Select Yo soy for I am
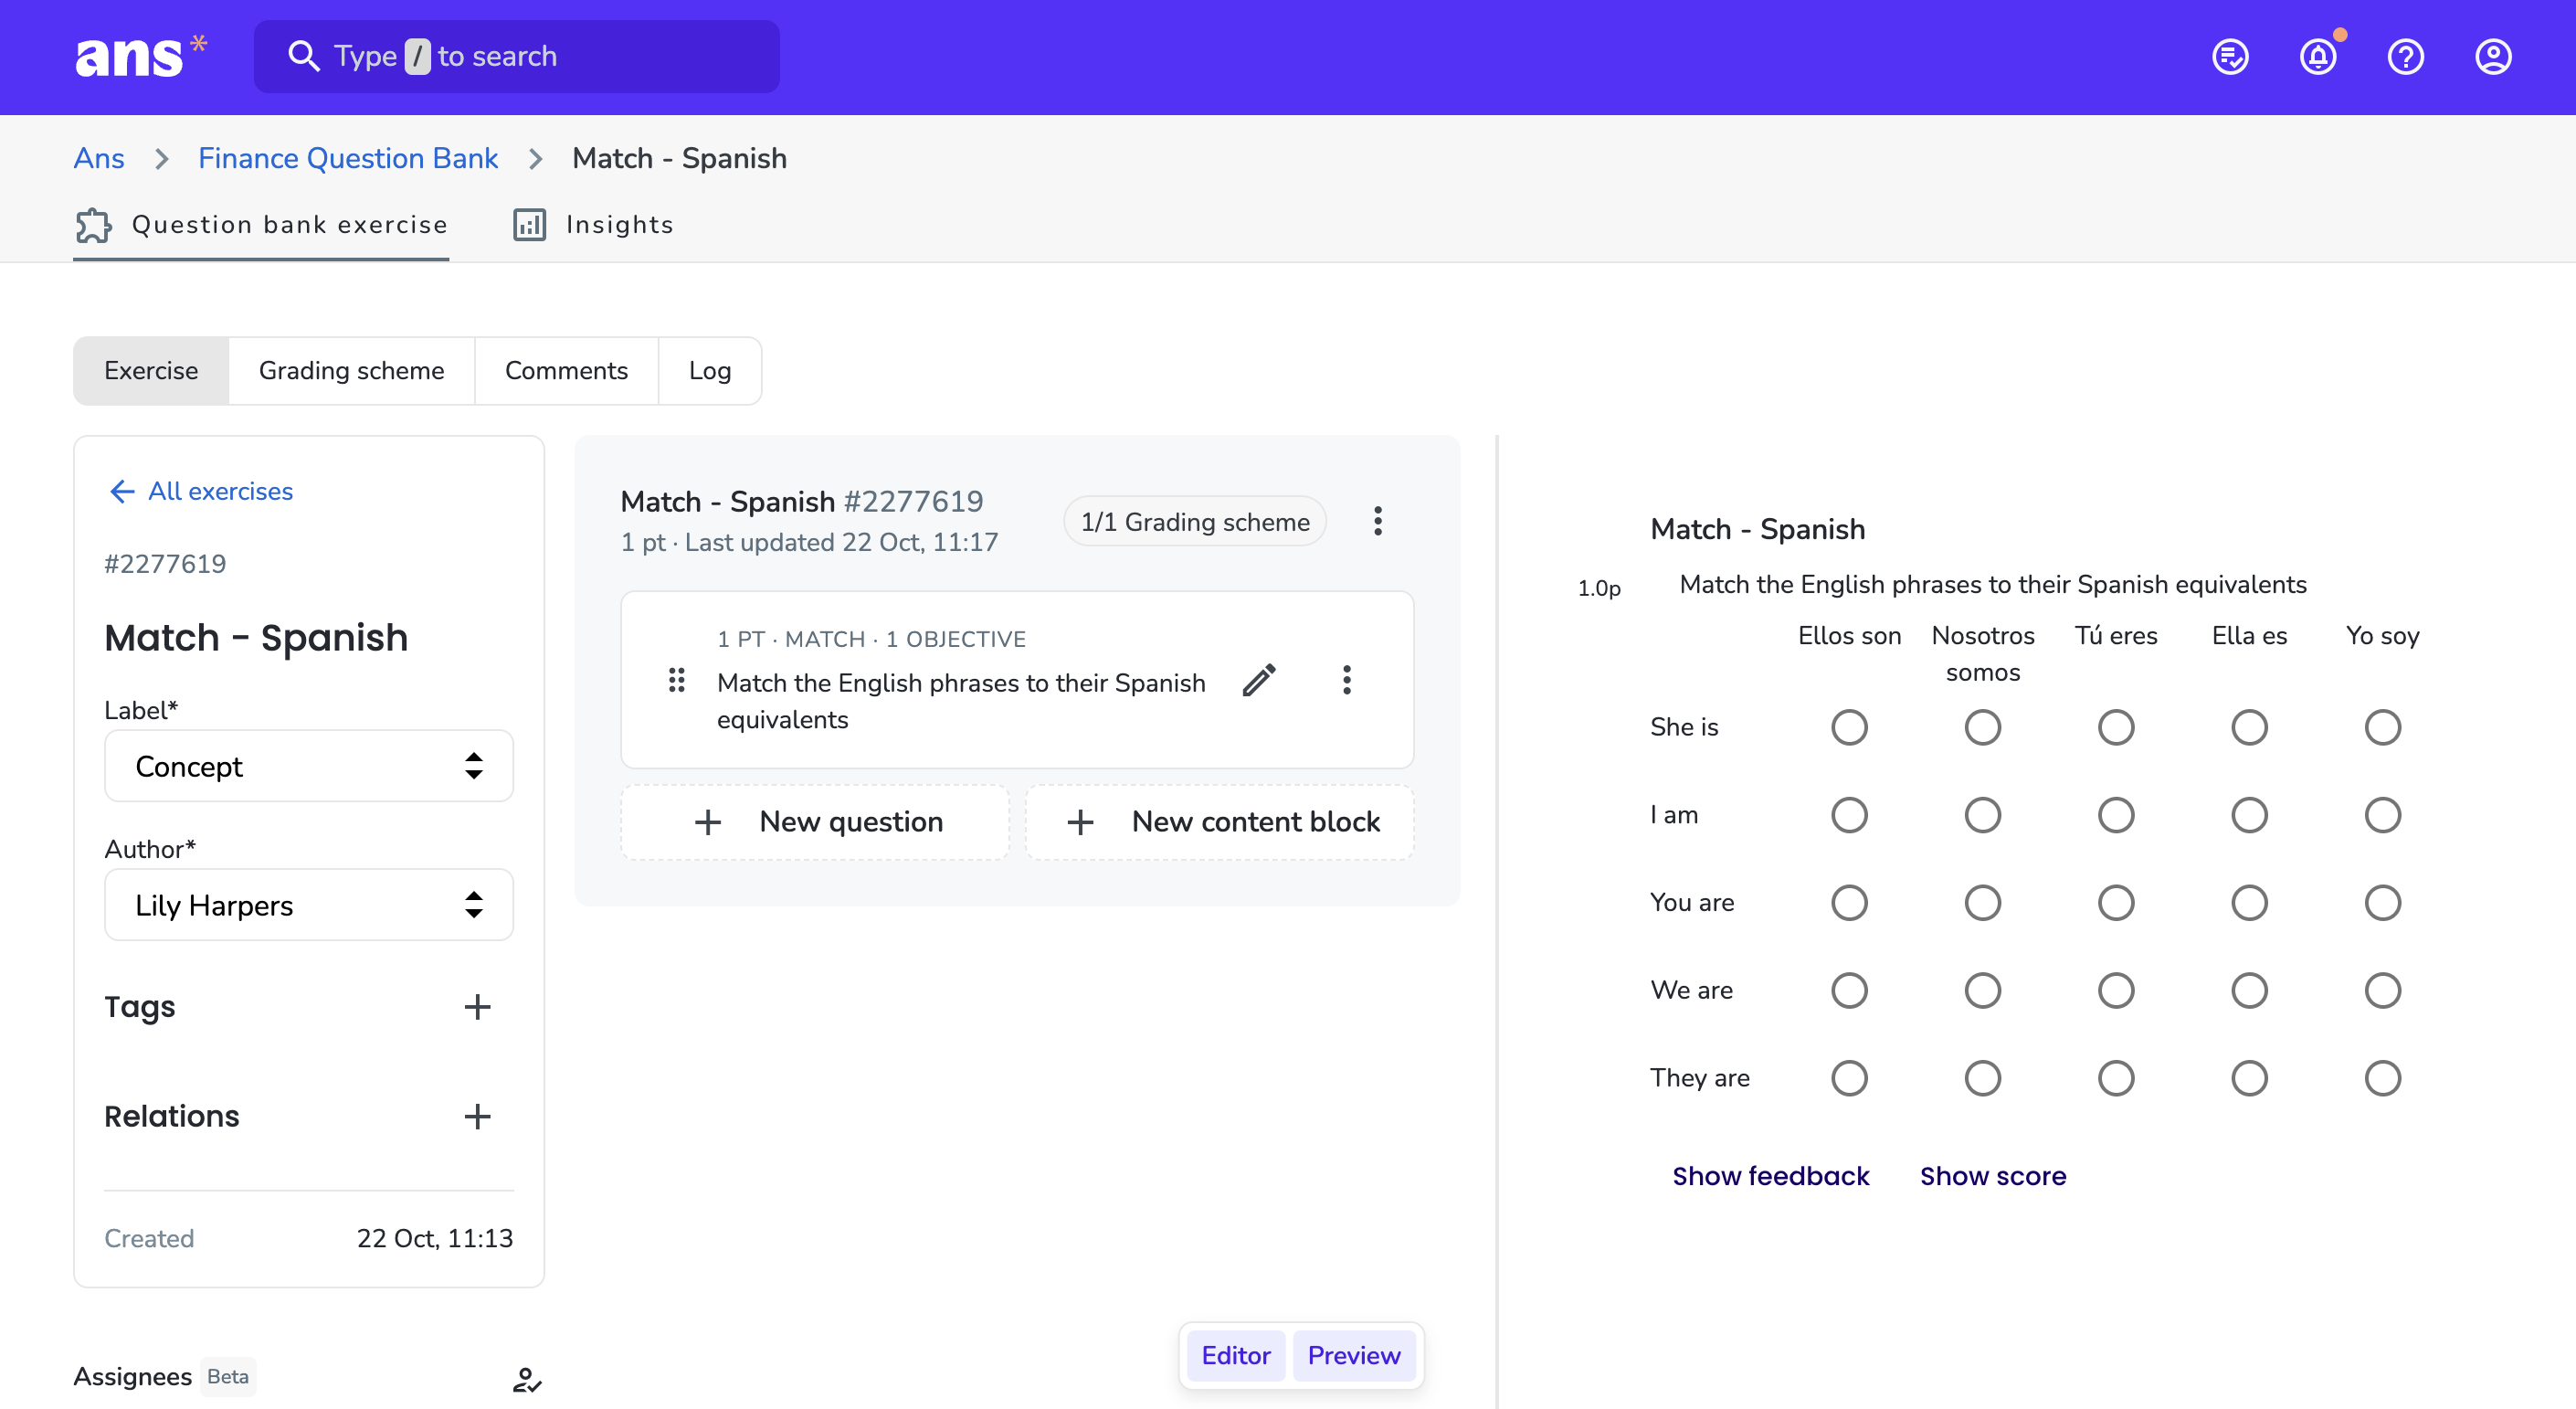Screen dimensions: 2576x1409 (x=2382, y=815)
